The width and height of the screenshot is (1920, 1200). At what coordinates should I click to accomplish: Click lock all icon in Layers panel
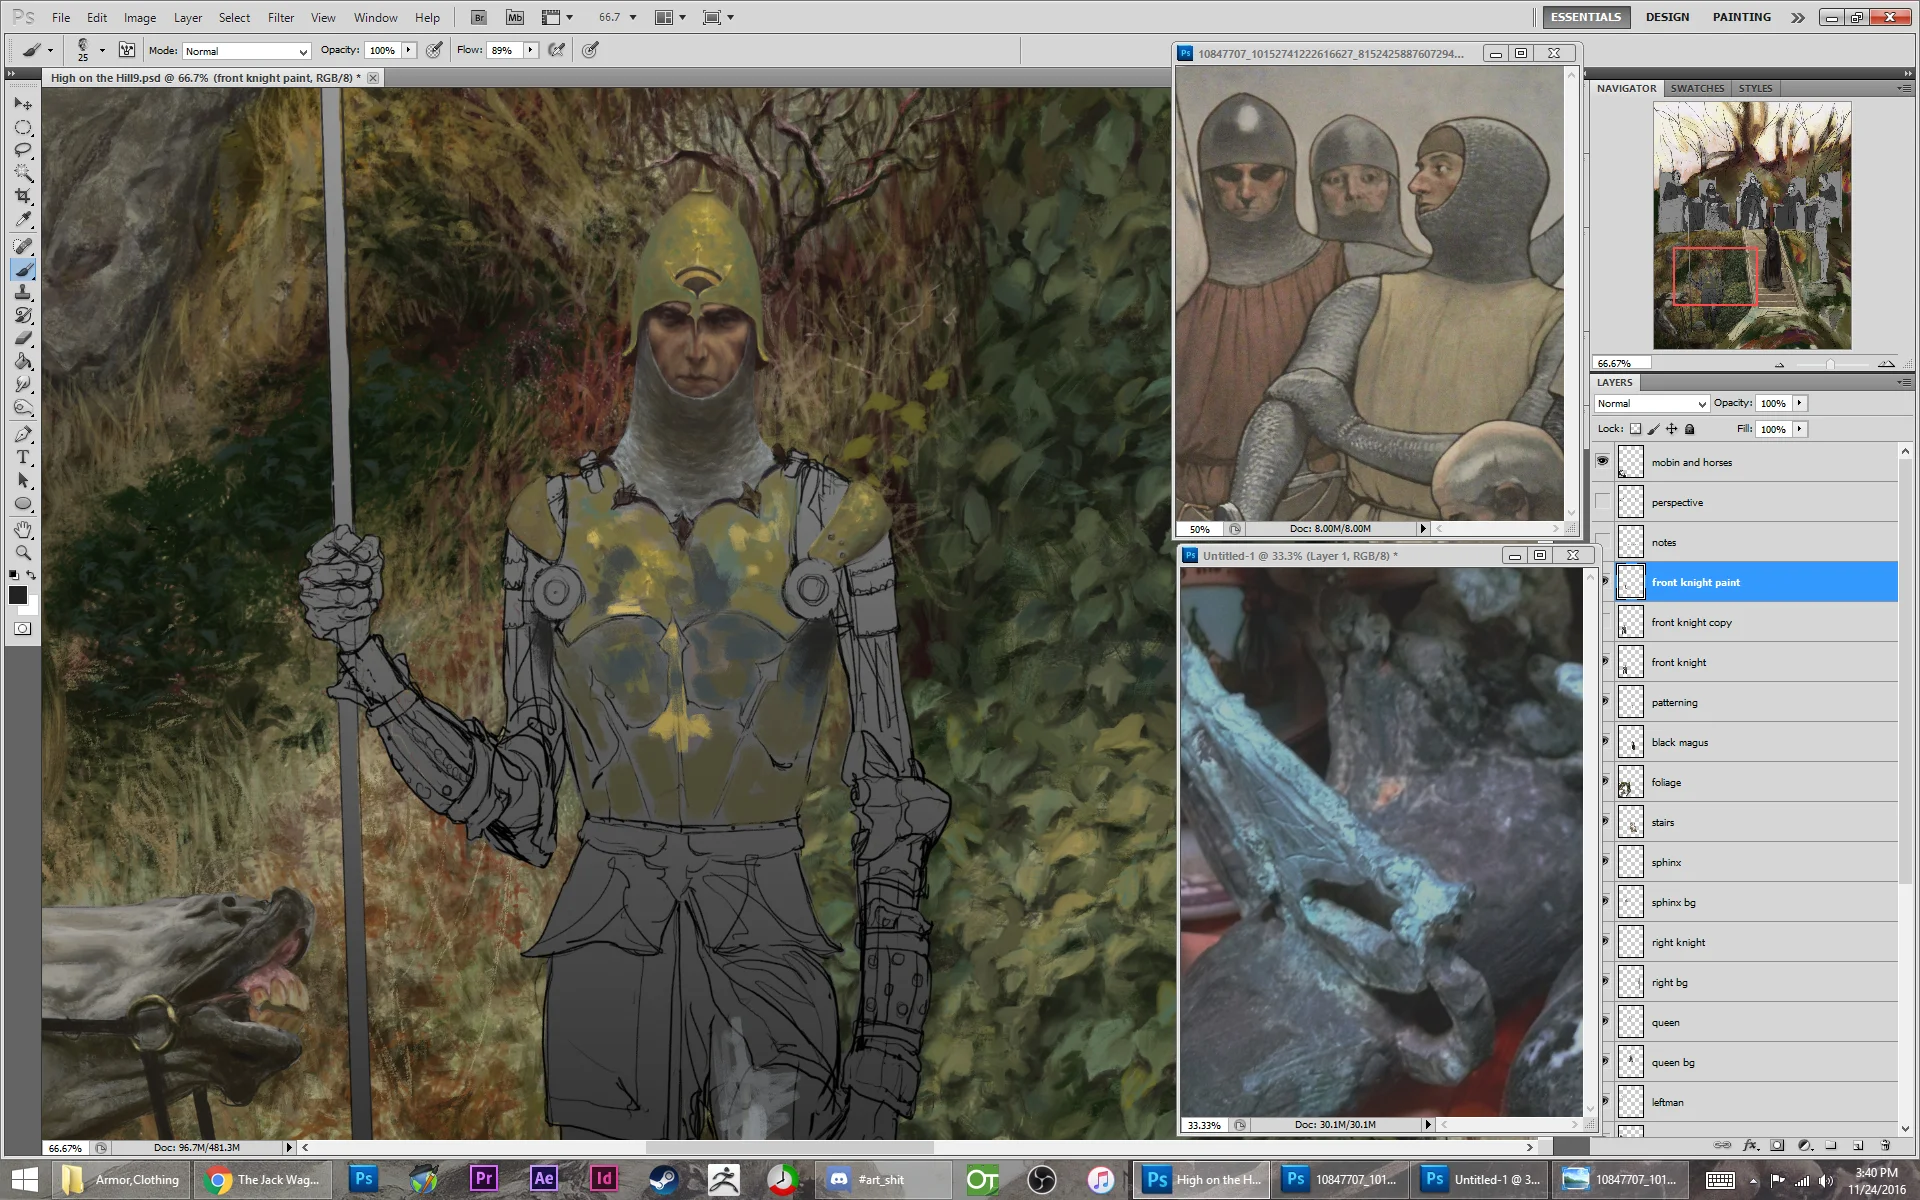(x=1690, y=429)
